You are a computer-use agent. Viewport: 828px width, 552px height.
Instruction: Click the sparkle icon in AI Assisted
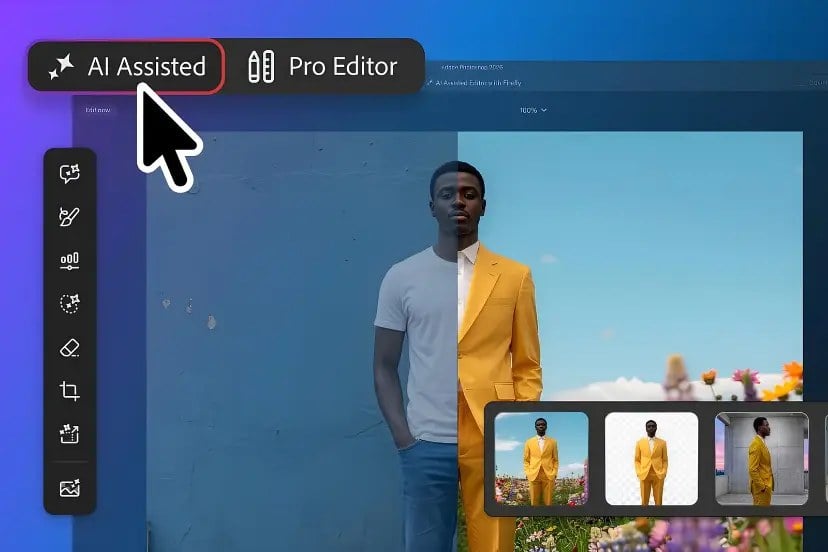coord(61,67)
